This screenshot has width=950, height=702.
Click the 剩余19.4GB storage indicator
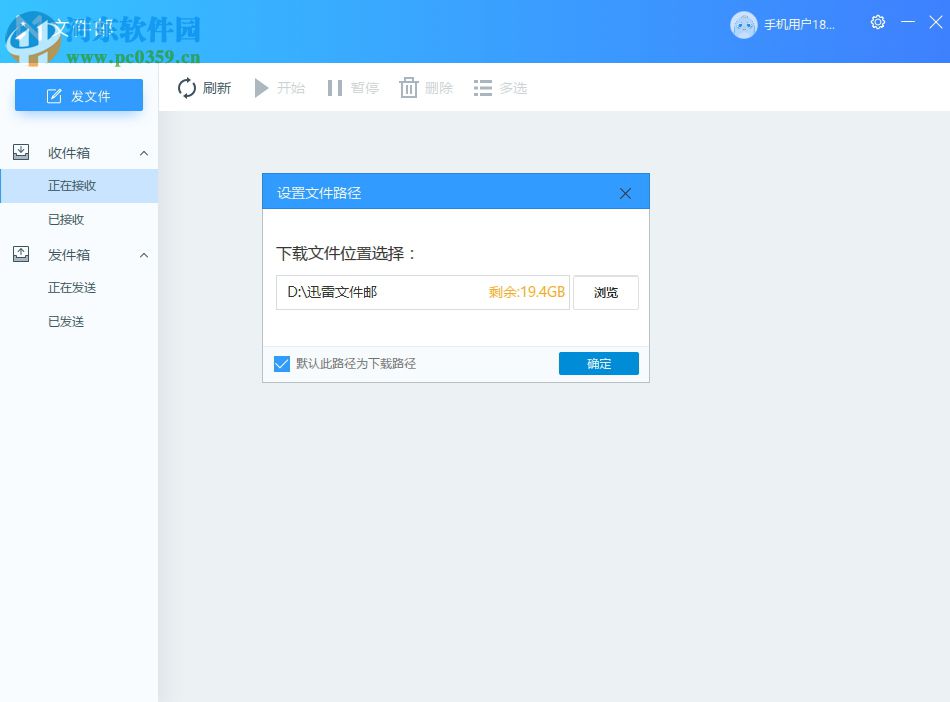527,292
